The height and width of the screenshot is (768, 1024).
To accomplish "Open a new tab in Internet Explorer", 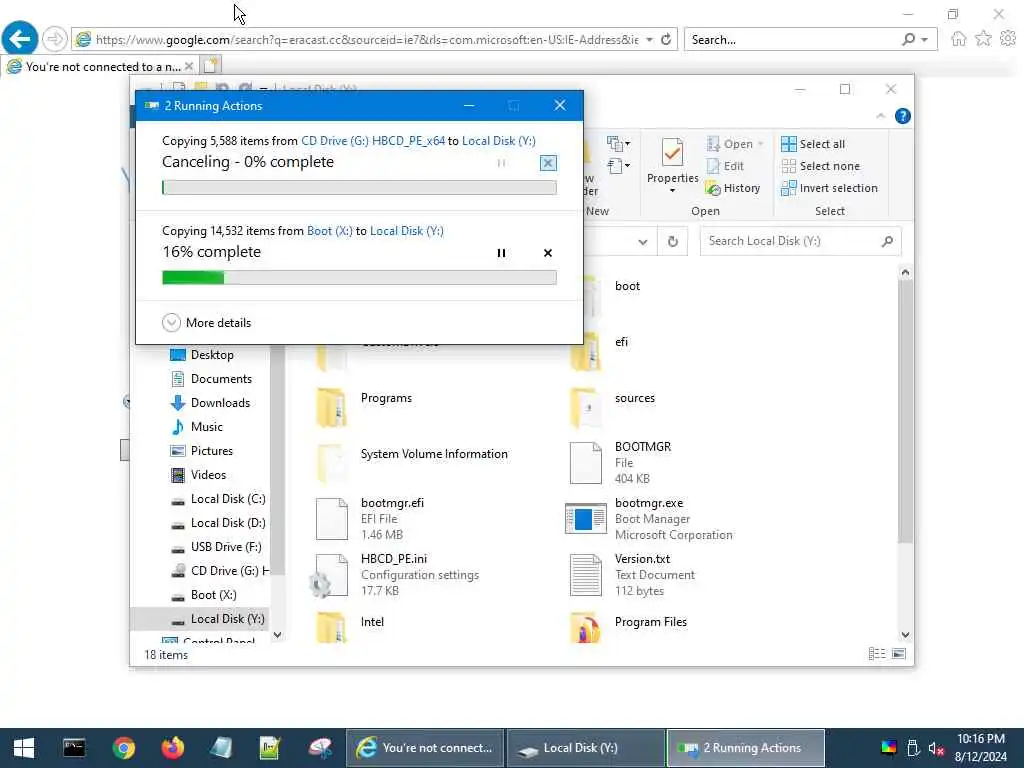I will 210,66.
